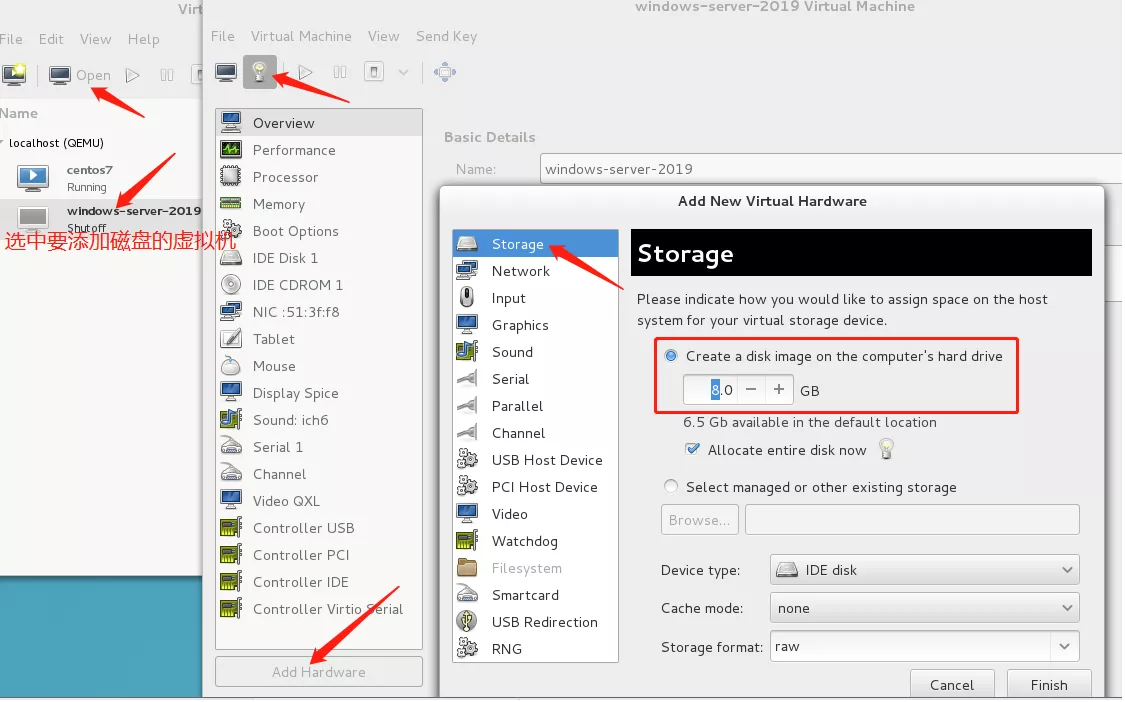Image resolution: width=1125 pixels, height=702 pixels.
Task: Select Network in the hardware type list
Action: tap(520, 271)
